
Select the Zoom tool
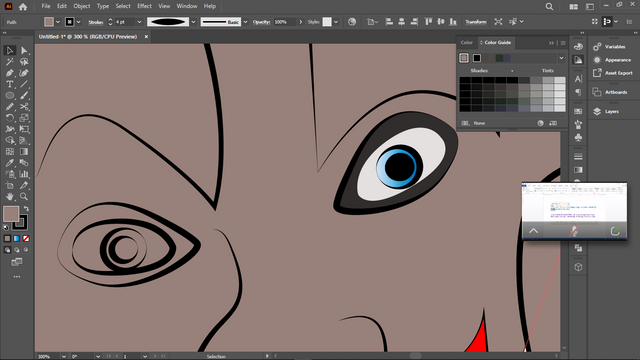pos(24,196)
